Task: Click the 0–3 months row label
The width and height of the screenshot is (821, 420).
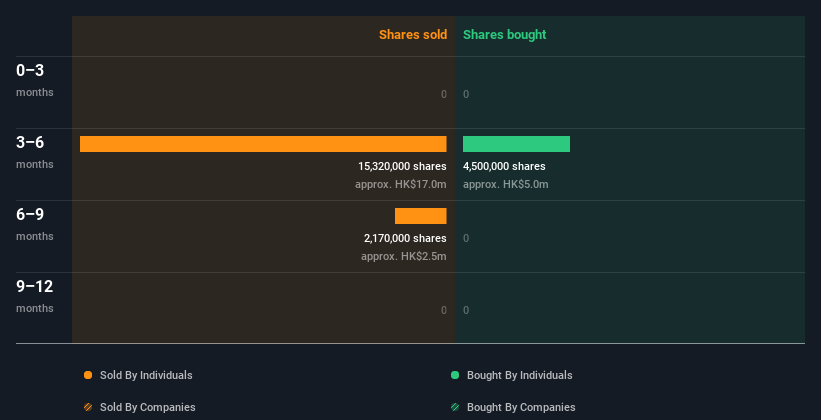Action: pos(35,80)
